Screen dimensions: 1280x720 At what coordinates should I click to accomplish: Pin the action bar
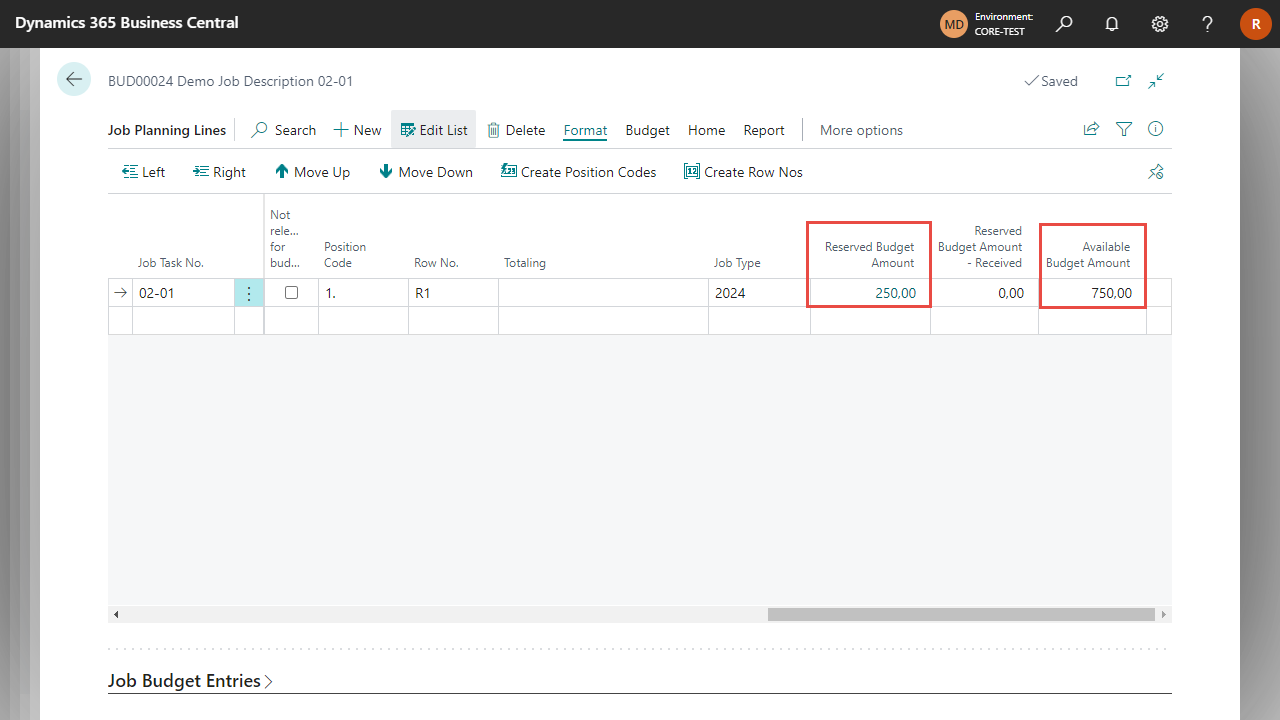[x=1156, y=172]
